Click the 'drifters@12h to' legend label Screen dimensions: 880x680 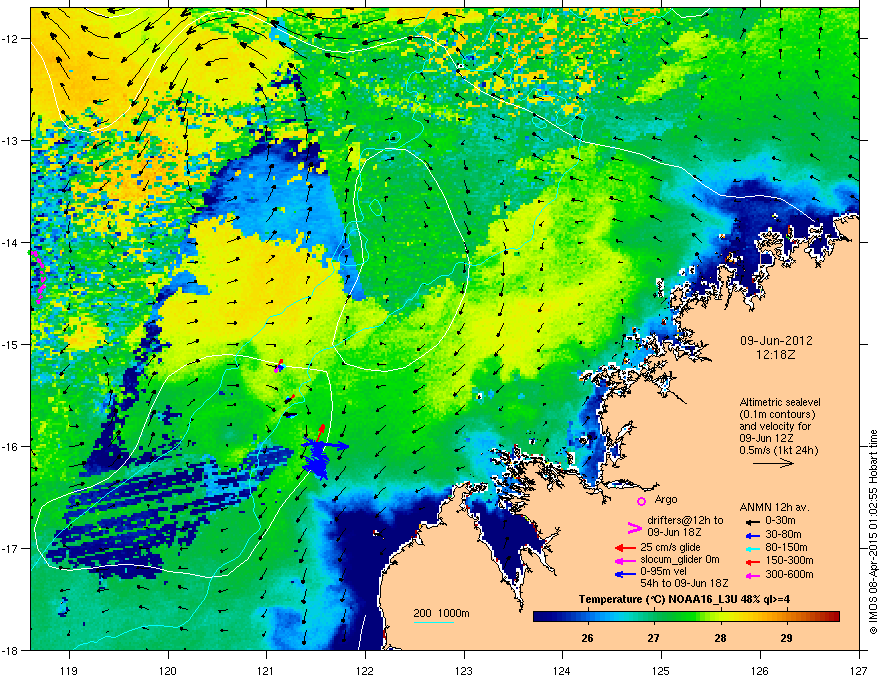[x=685, y=520]
